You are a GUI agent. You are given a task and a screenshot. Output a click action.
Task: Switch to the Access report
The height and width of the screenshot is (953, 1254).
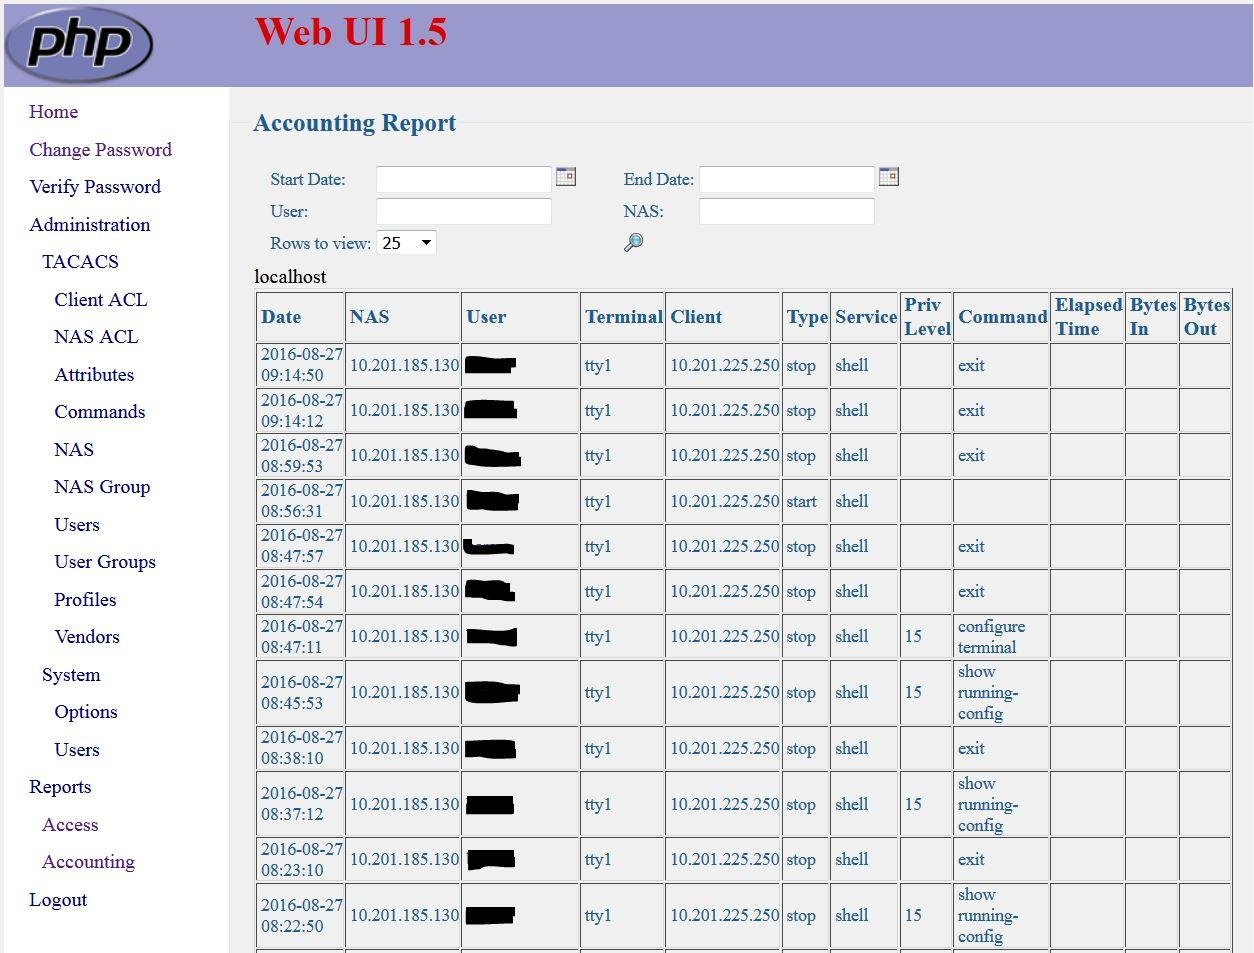(69, 824)
